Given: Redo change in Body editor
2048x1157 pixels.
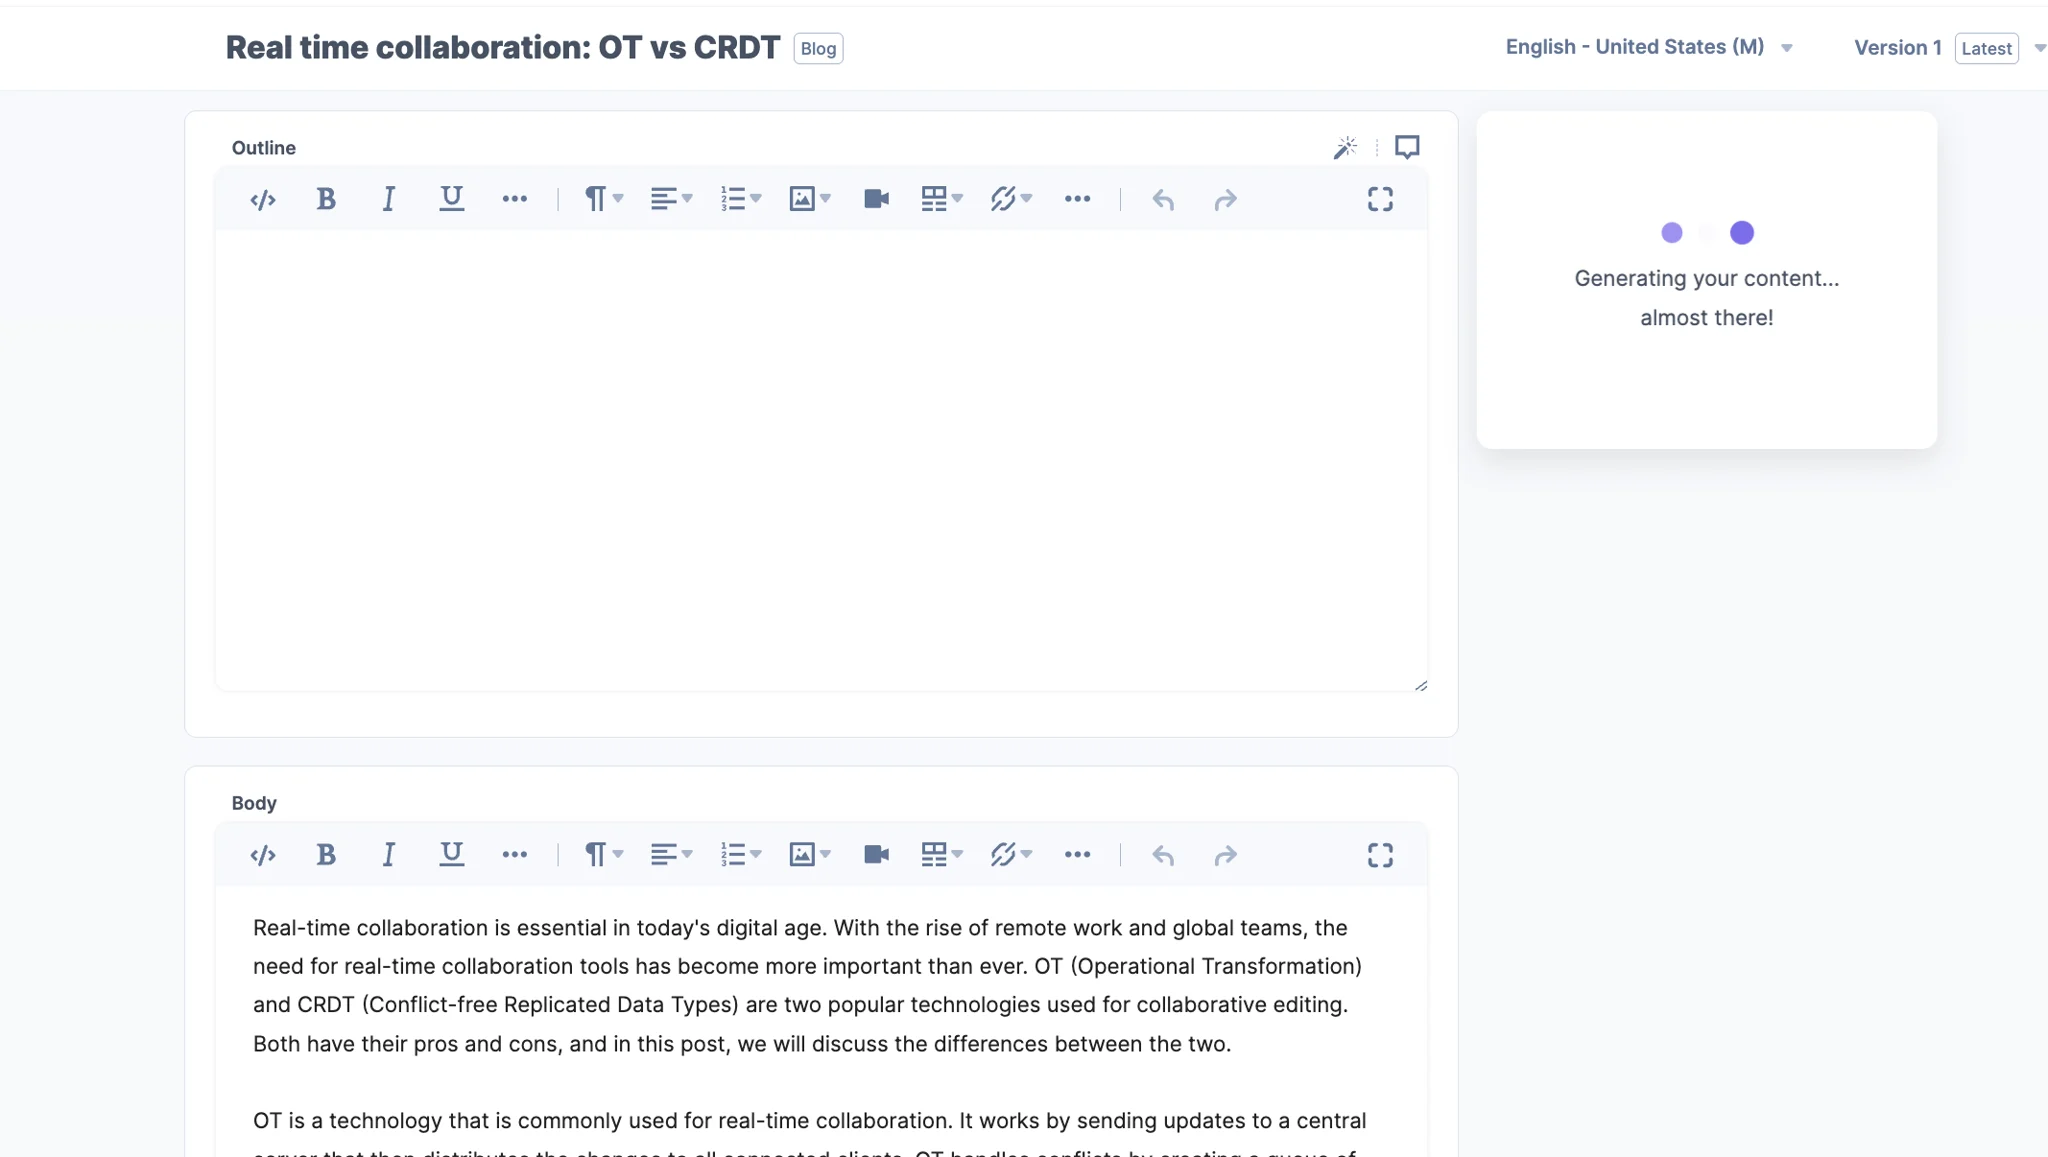Looking at the screenshot, I should [1225, 855].
